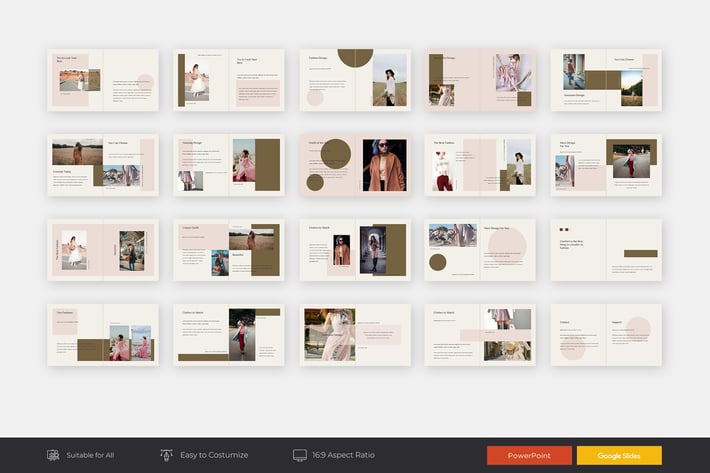Open slide with large light-pink dress photo on left
The width and height of the screenshot is (710, 473).
(355, 335)
